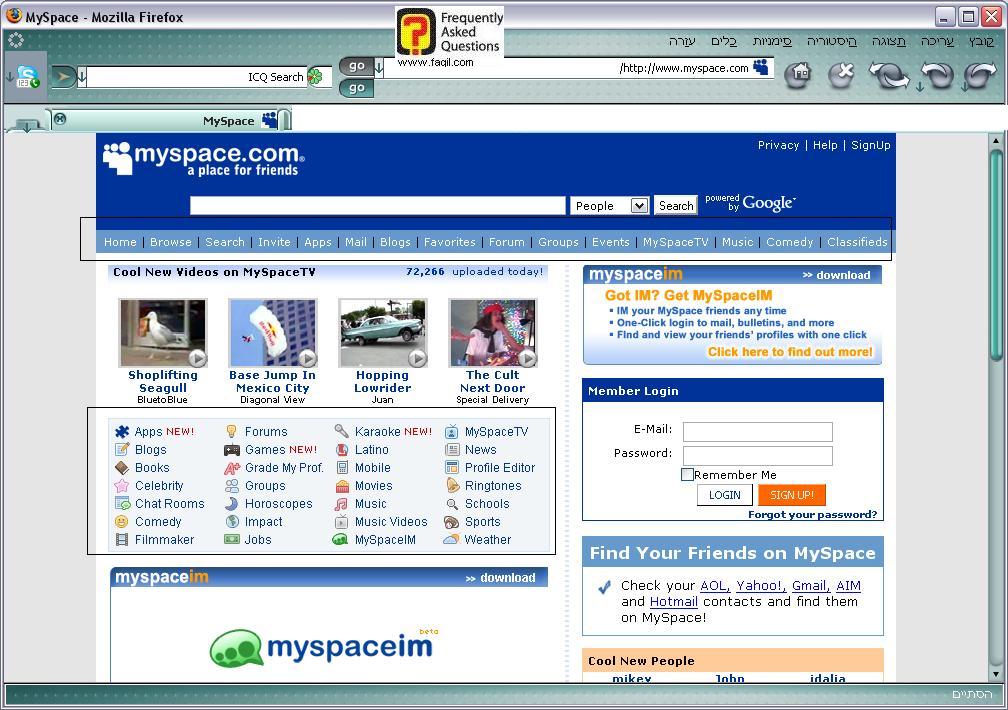The width and height of the screenshot is (1008, 710).
Task: Click the ICQ flower search icon
Action: [315, 77]
